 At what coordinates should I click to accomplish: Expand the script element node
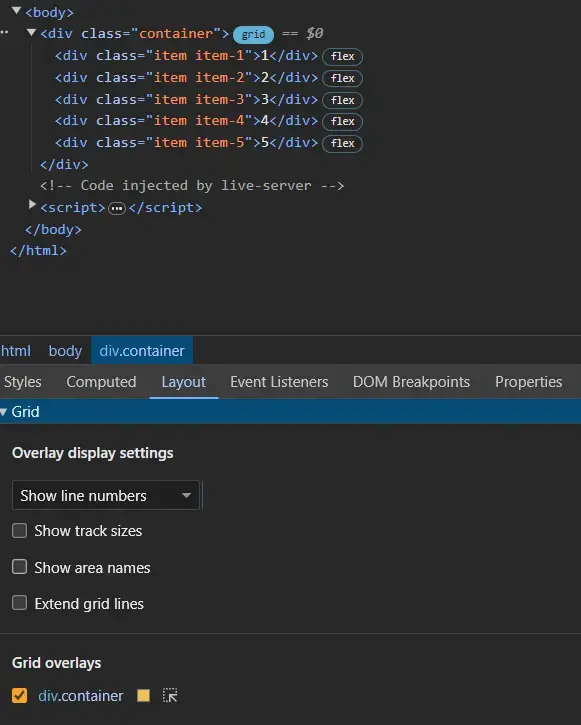tap(32, 204)
